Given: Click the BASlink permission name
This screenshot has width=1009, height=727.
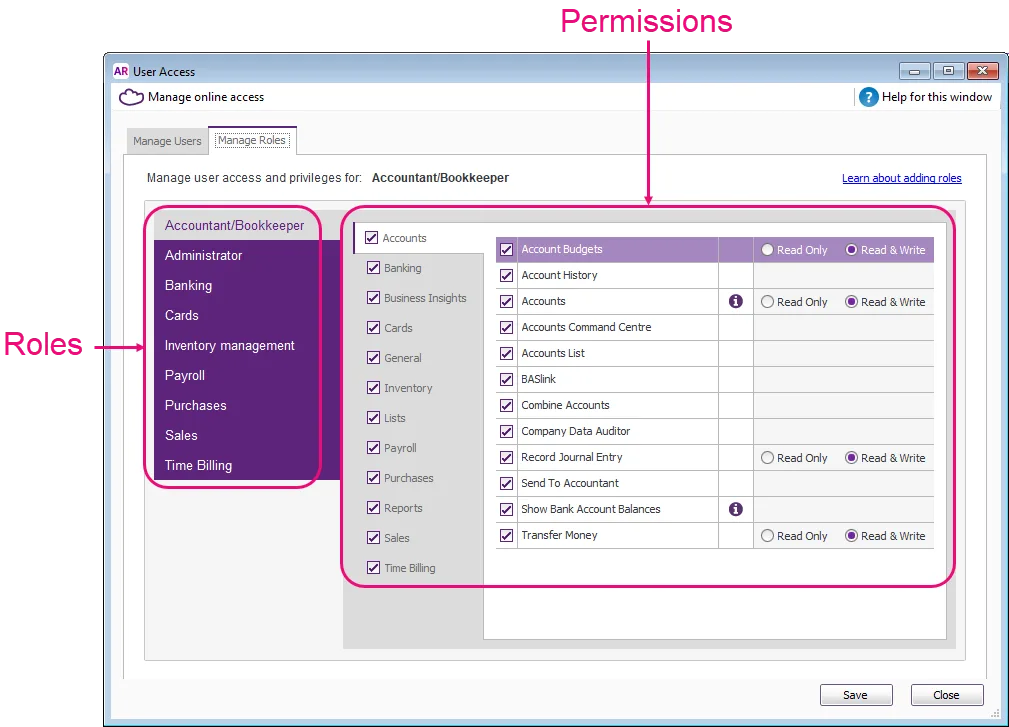Looking at the screenshot, I should [539, 379].
